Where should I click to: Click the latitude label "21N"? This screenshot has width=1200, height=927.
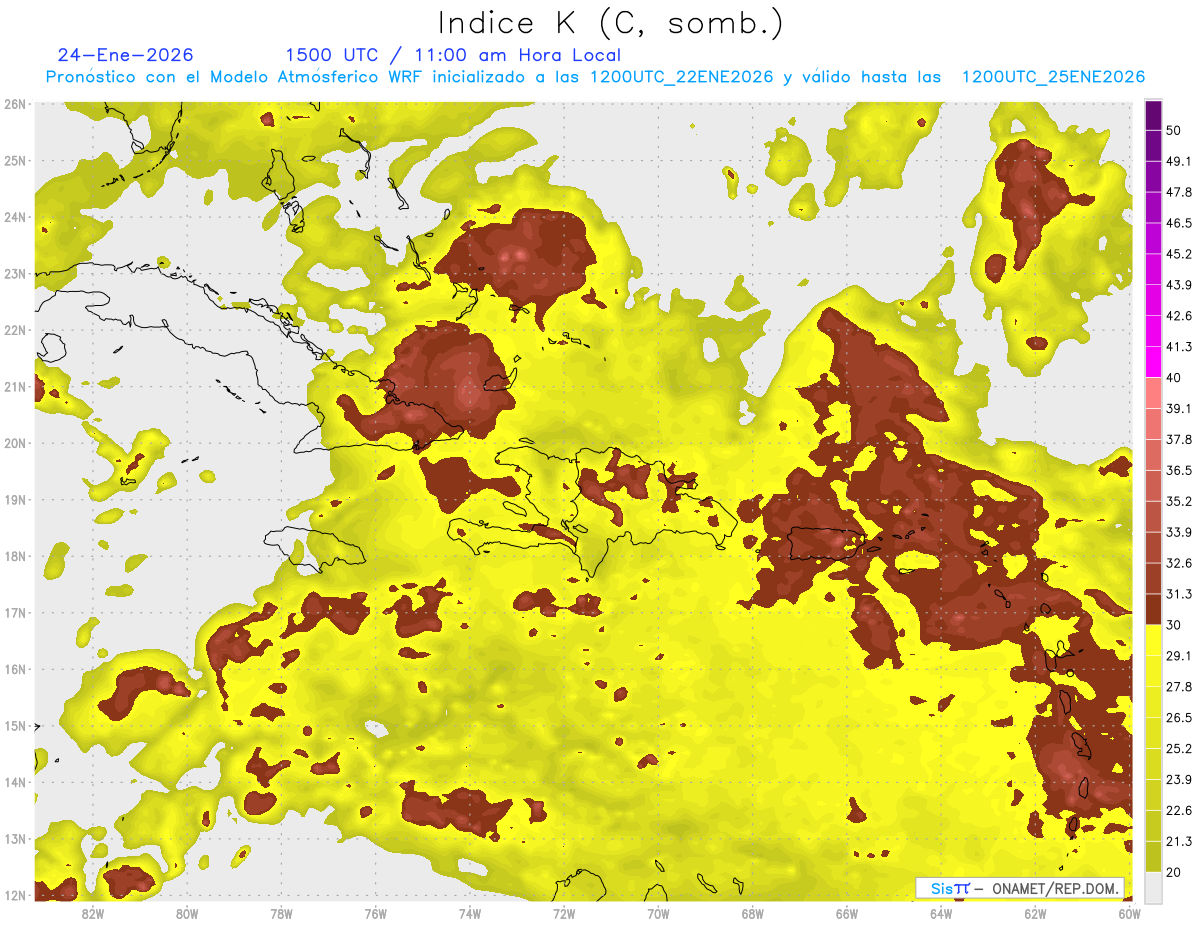(15, 386)
